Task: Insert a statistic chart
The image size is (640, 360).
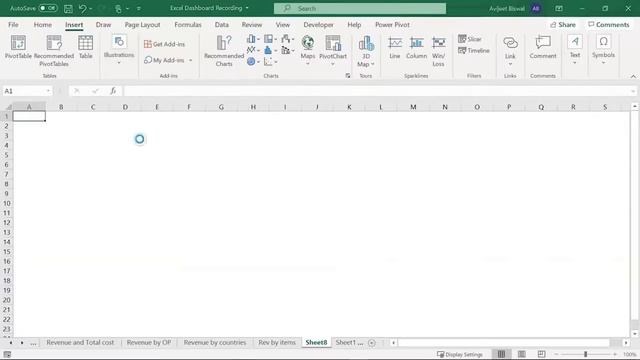Action: point(270,50)
